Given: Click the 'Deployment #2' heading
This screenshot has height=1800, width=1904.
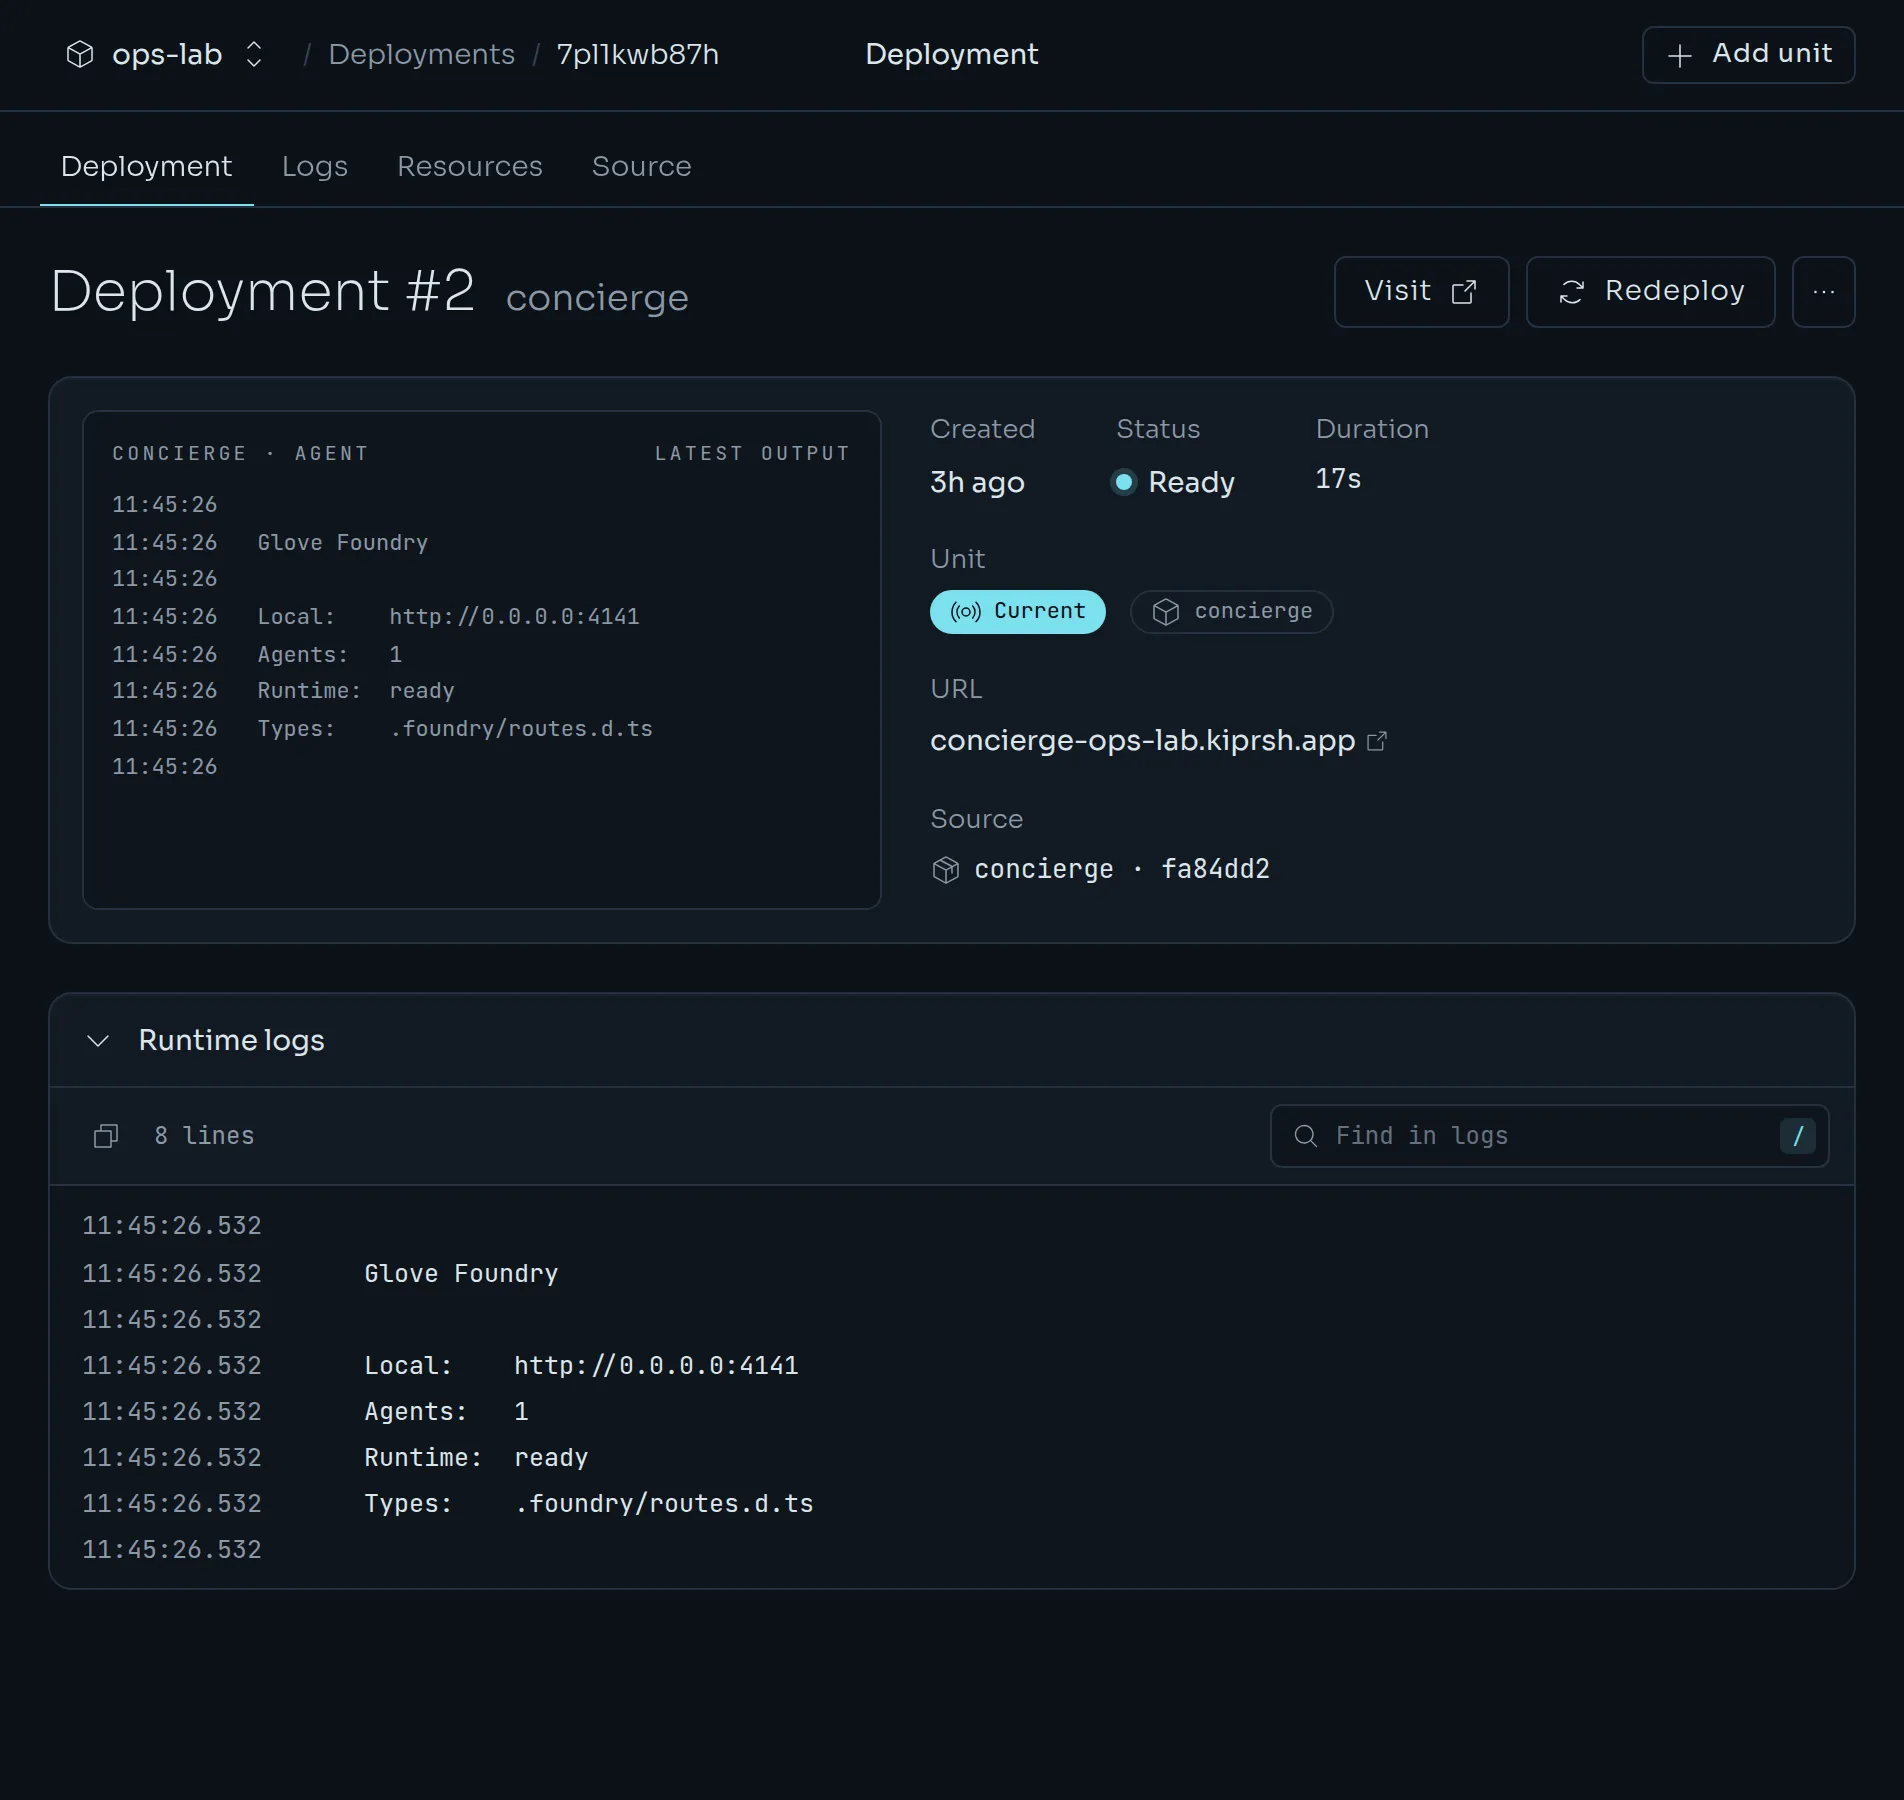Looking at the screenshot, I should click(262, 291).
